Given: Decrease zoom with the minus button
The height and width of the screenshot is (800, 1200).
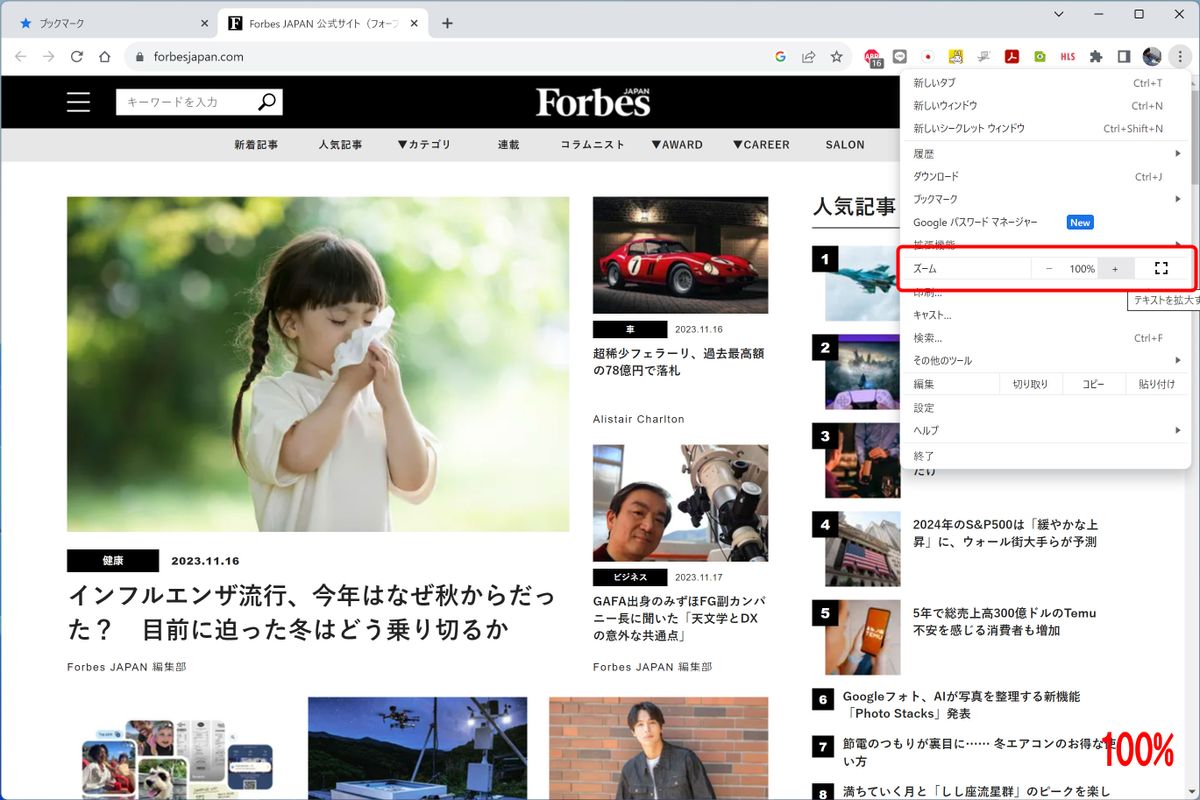Looking at the screenshot, I should click(x=1049, y=269).
